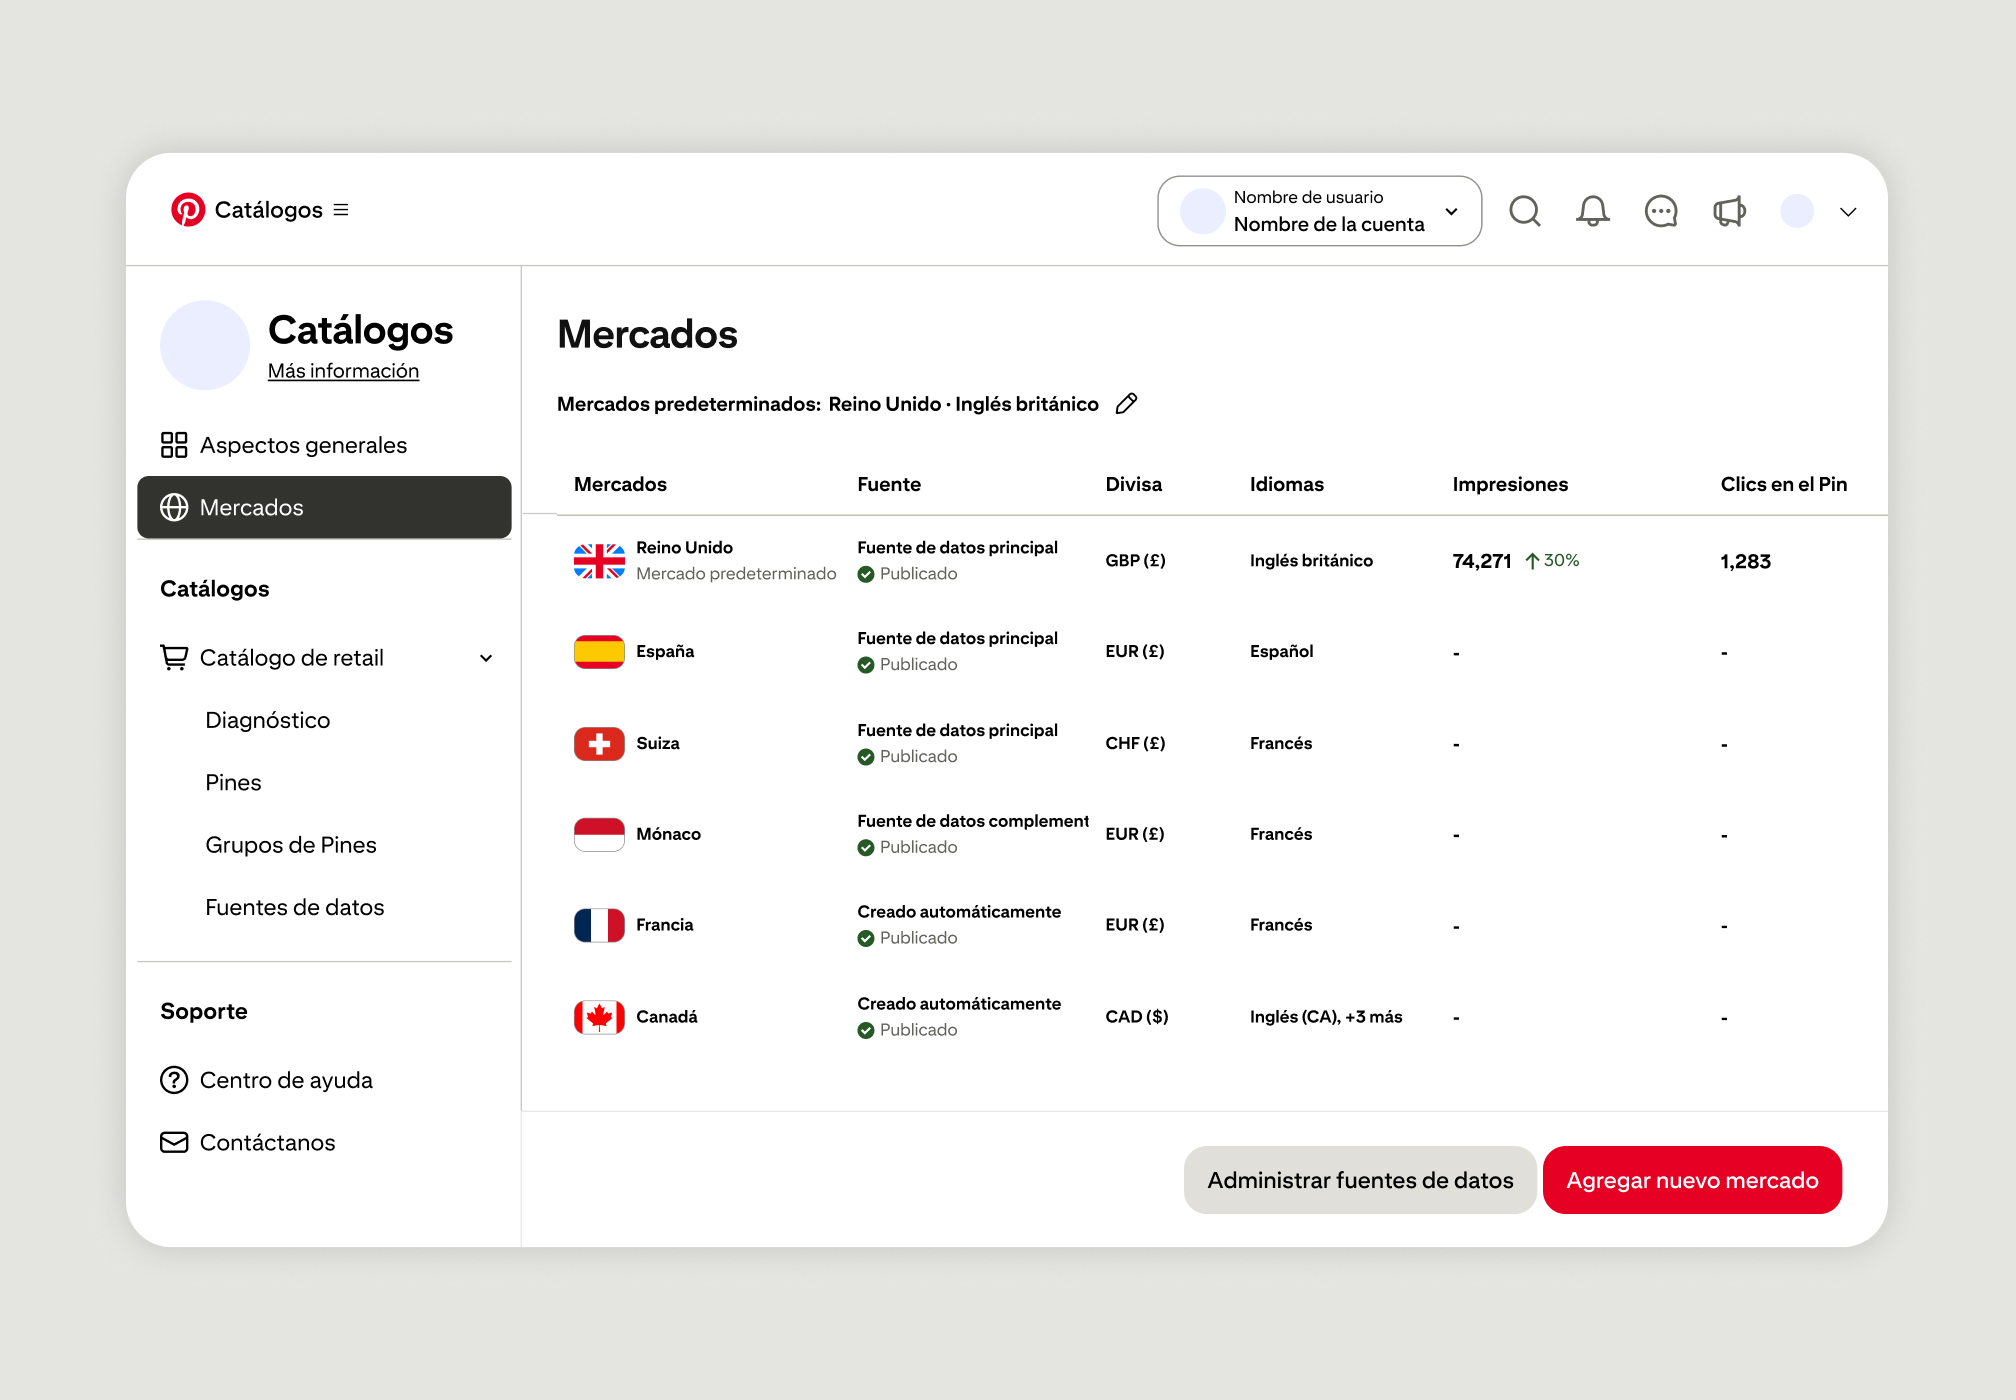Click the envelope icon beside Contáctanos
The image size is (2016, 1400).
pyautogui.click(x=174, y=1142)
